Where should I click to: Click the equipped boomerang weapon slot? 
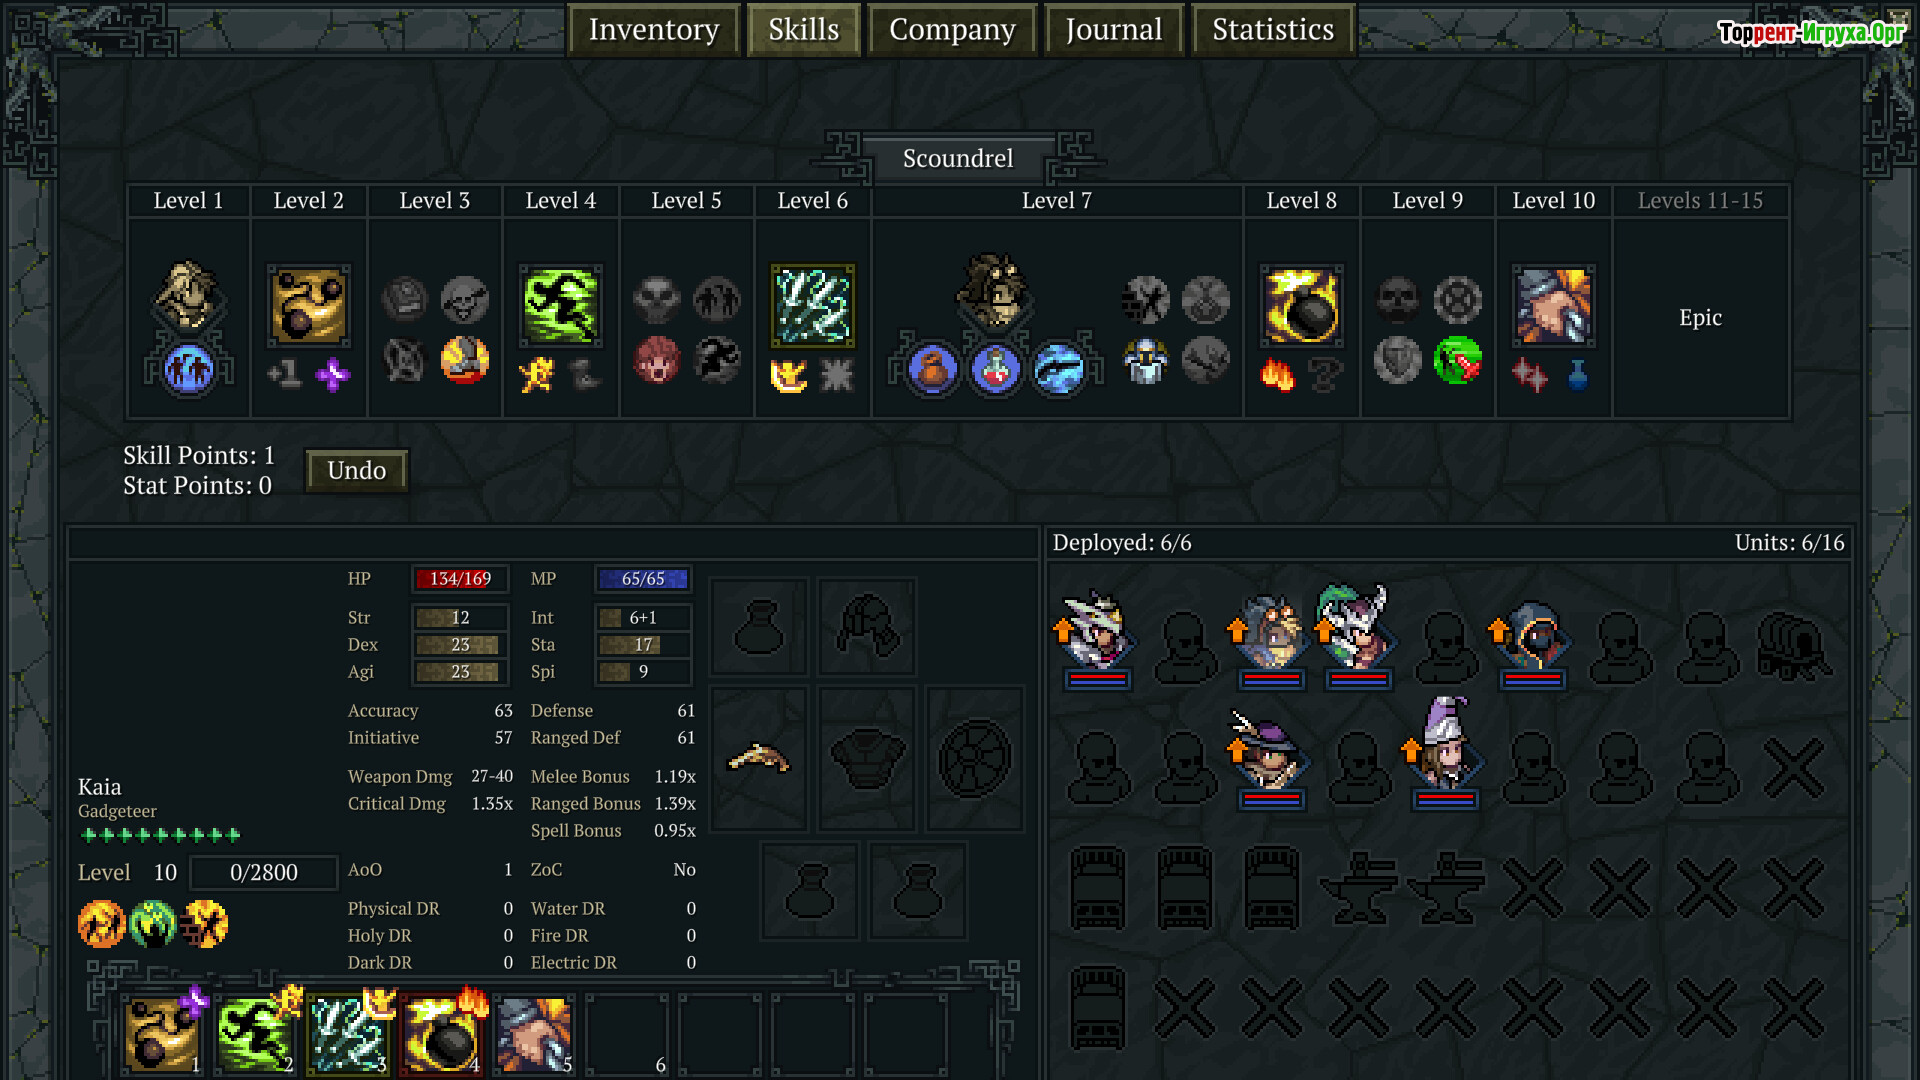point(759,759)
